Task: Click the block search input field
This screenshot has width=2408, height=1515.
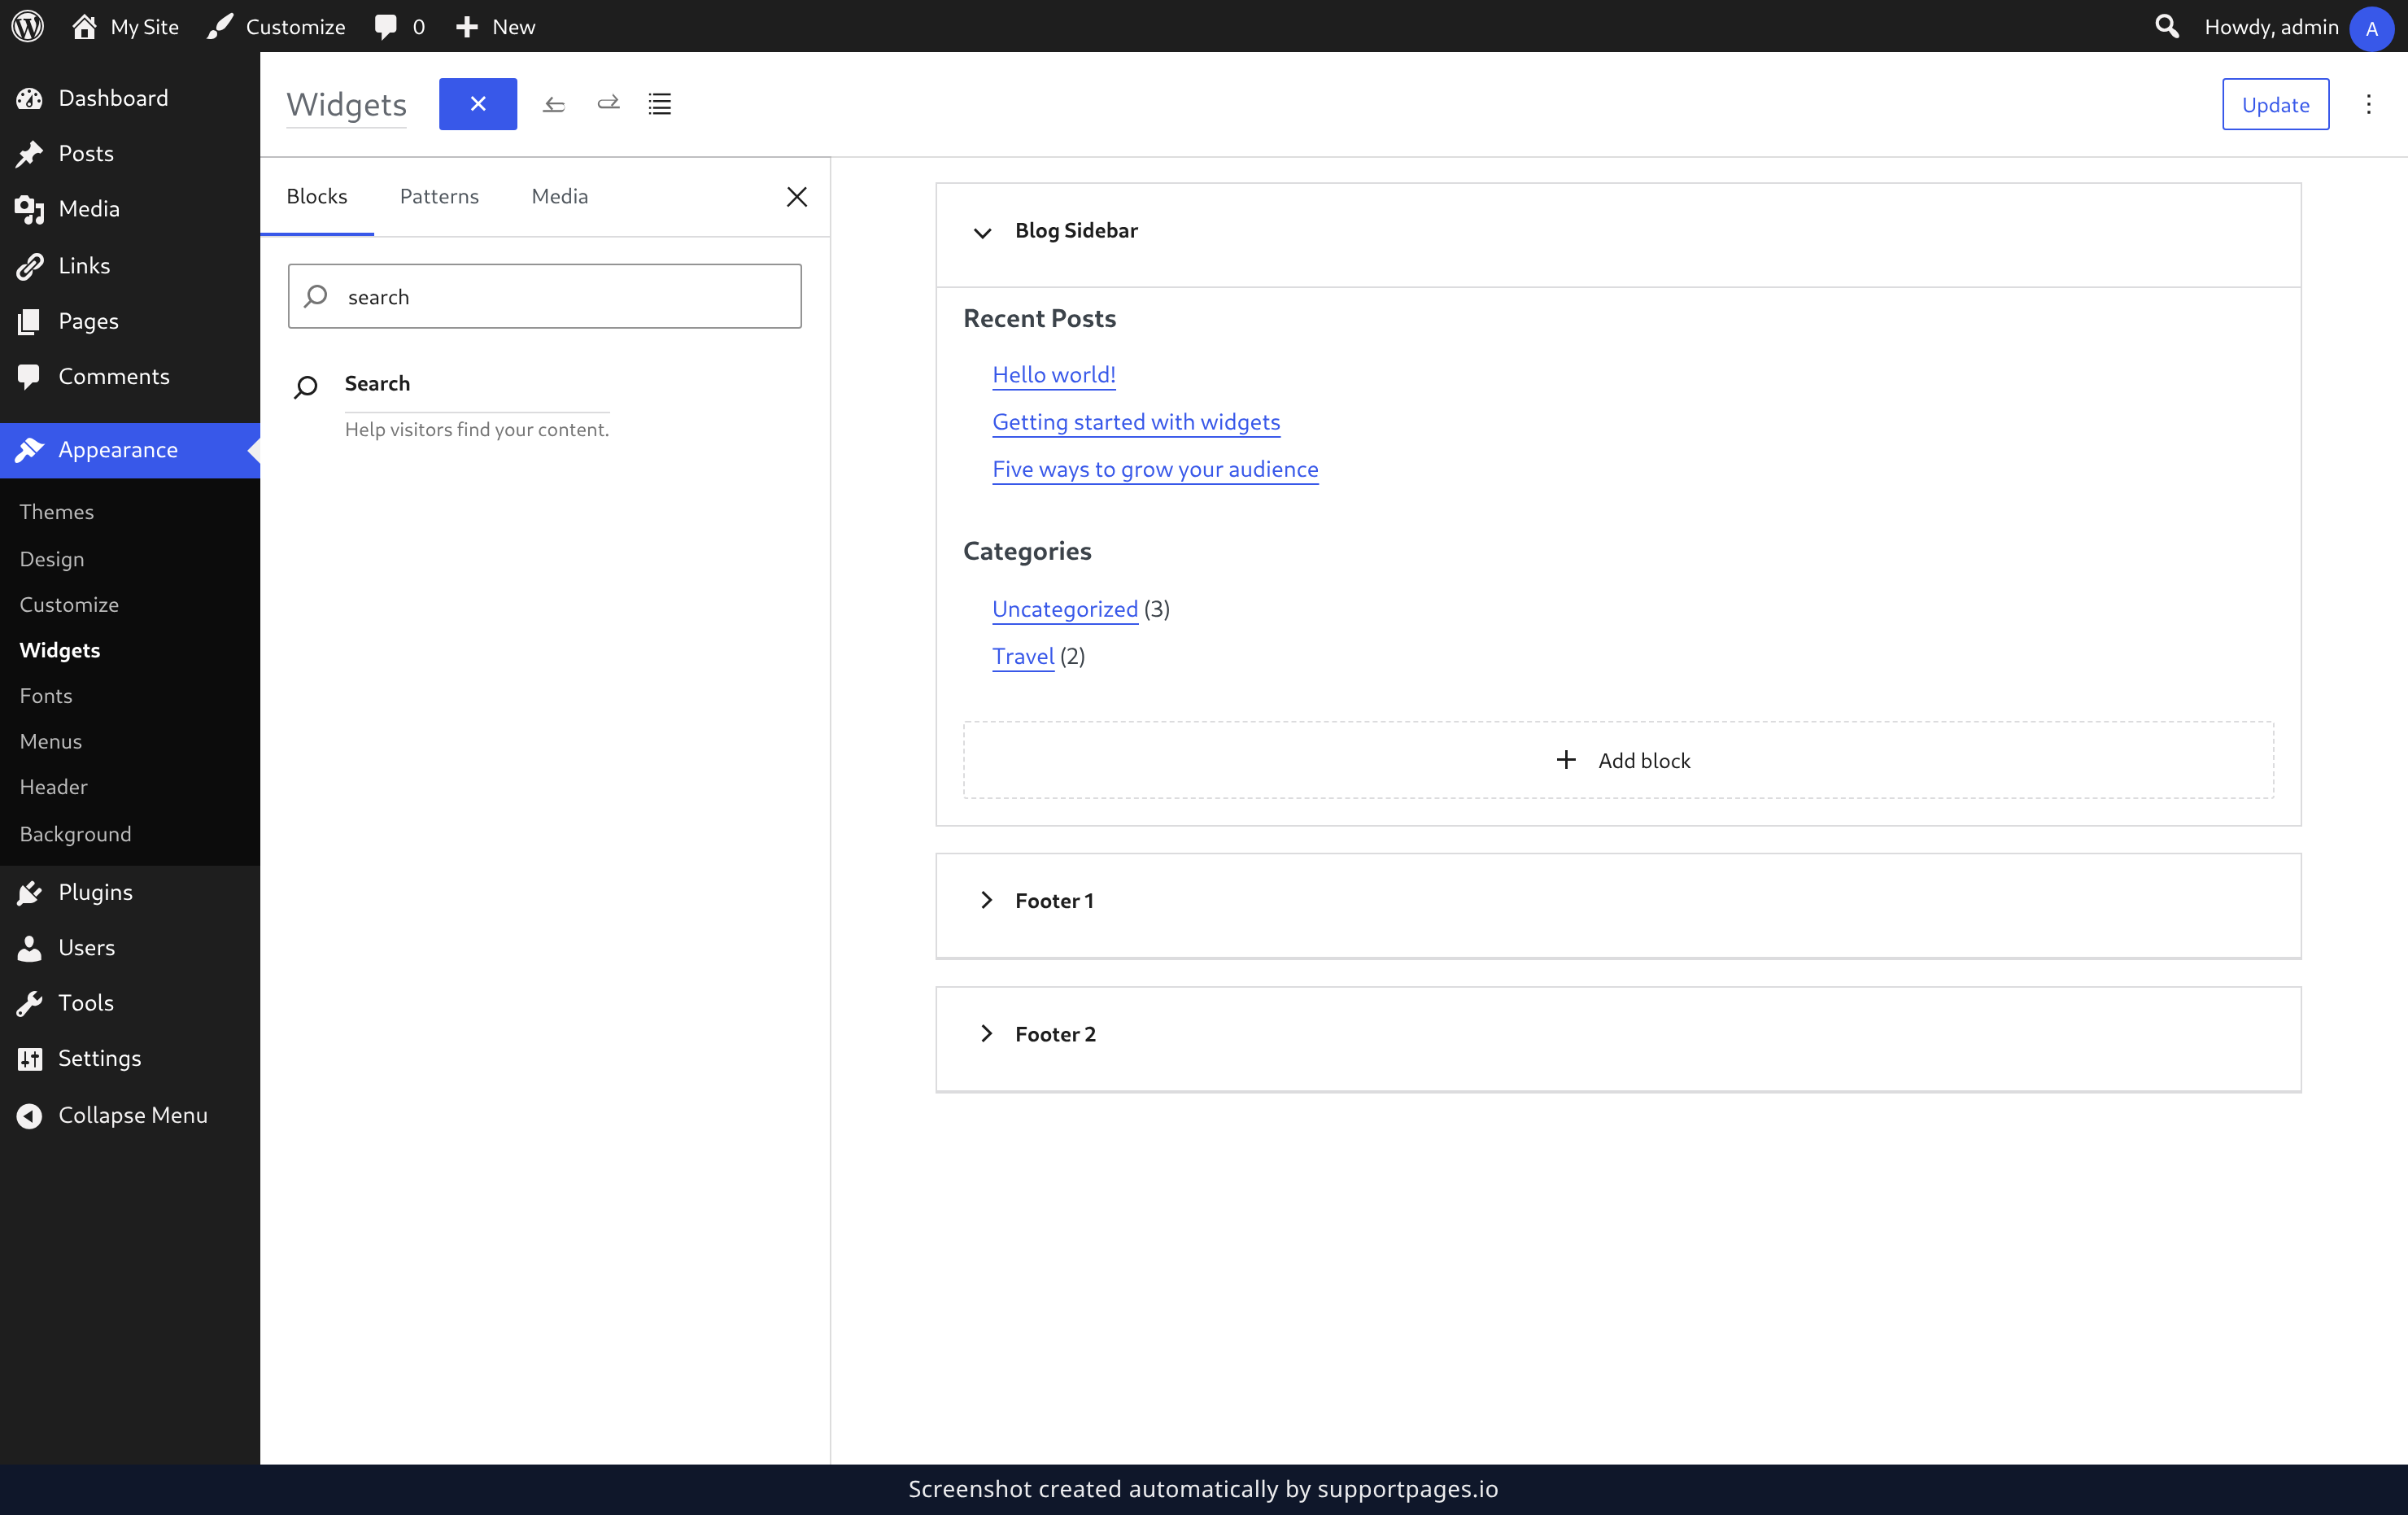Action: pos(545,297)
